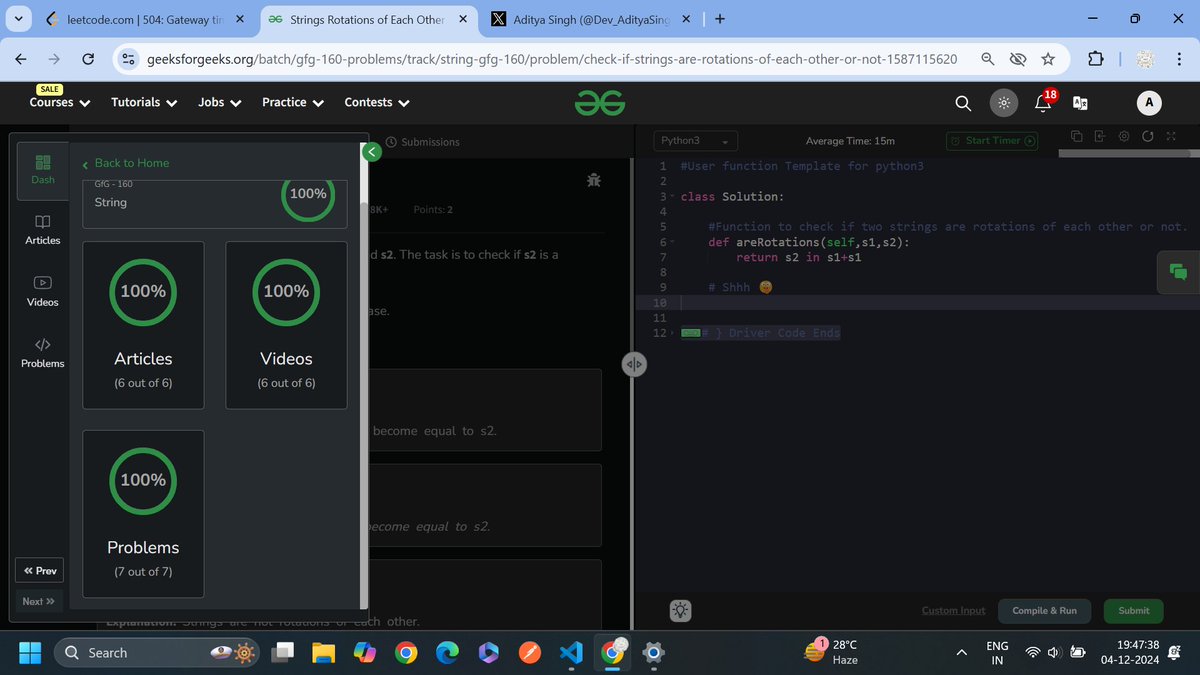This screenshot has height=675, width=1200.
Task: Open the Windows Start menu
Action: tap(30, 652)
